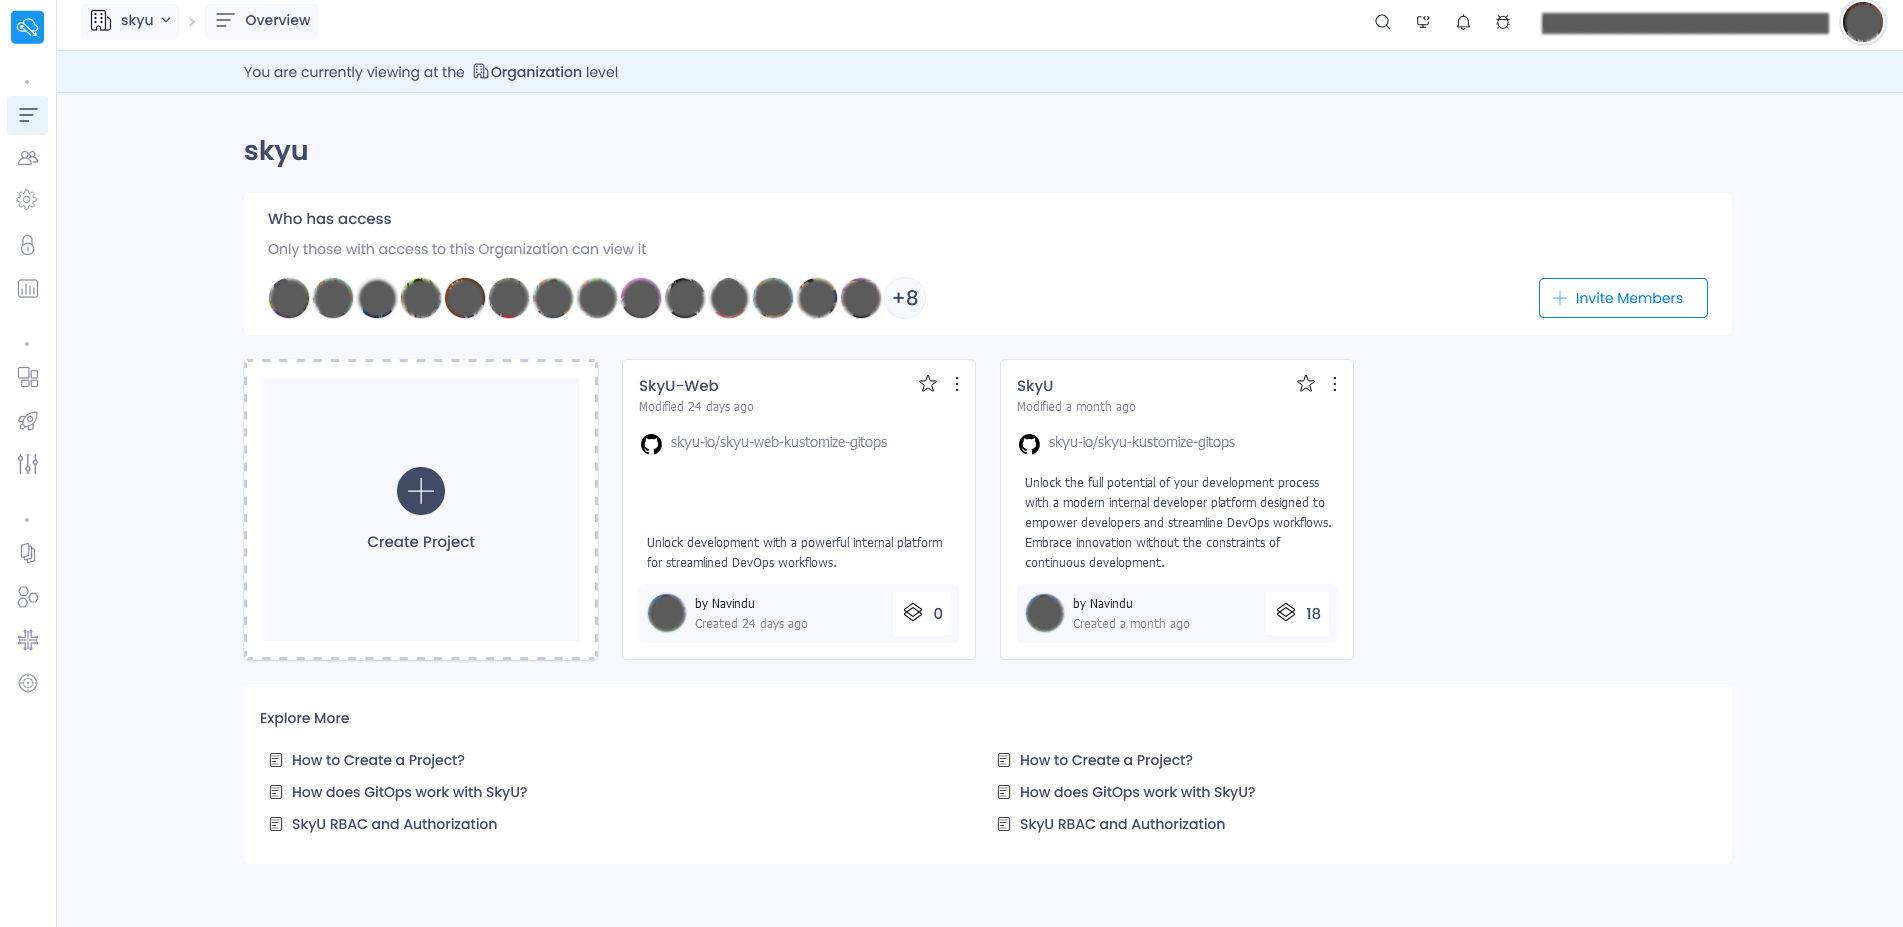Open left 'How to Create a Project?' article
This screenshot has height=927, width=1903.
click(378, 760)
